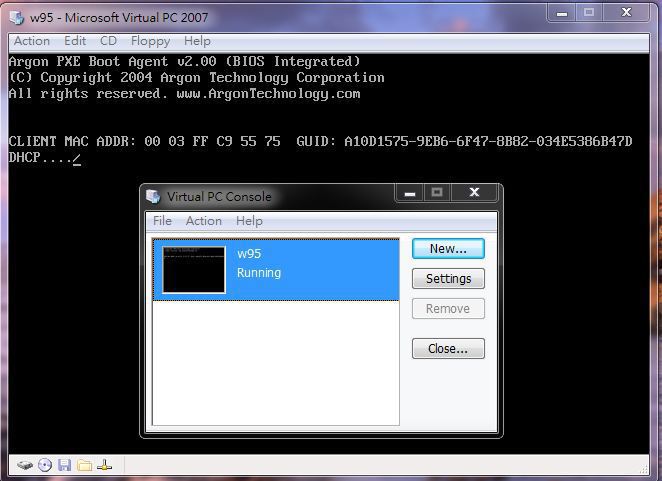This screenshot has height=481, width=662.
Task: Click the hard disk status icon
Action: [25, 465]
